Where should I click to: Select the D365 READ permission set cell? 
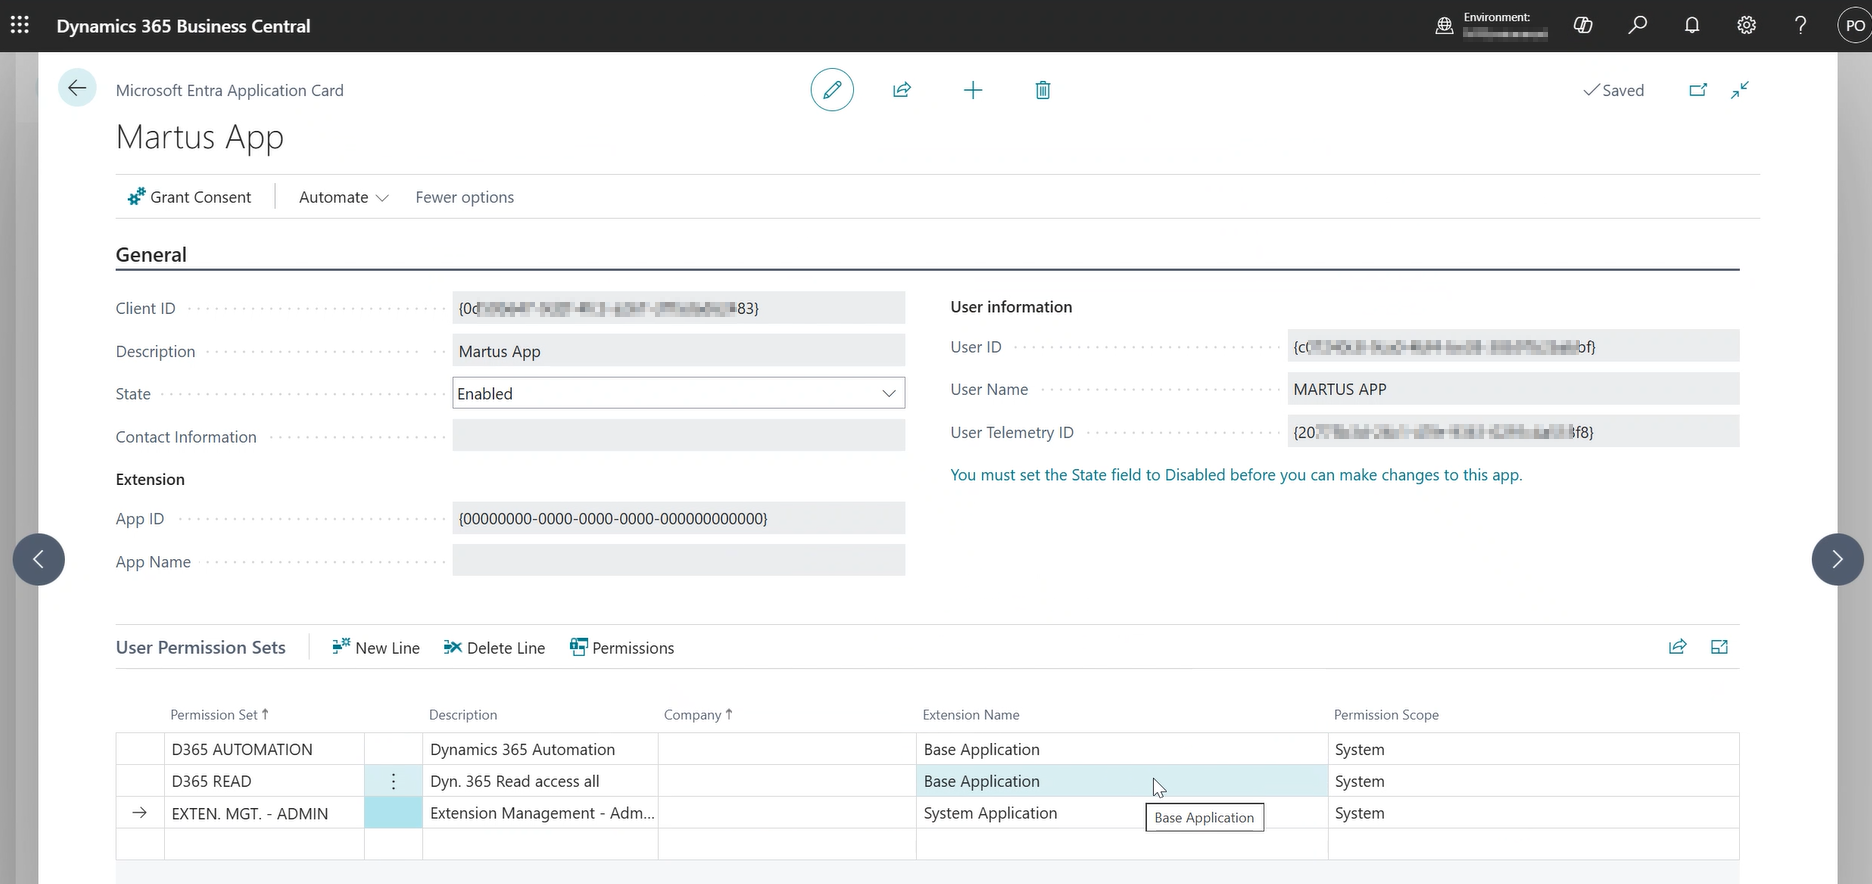264,781
